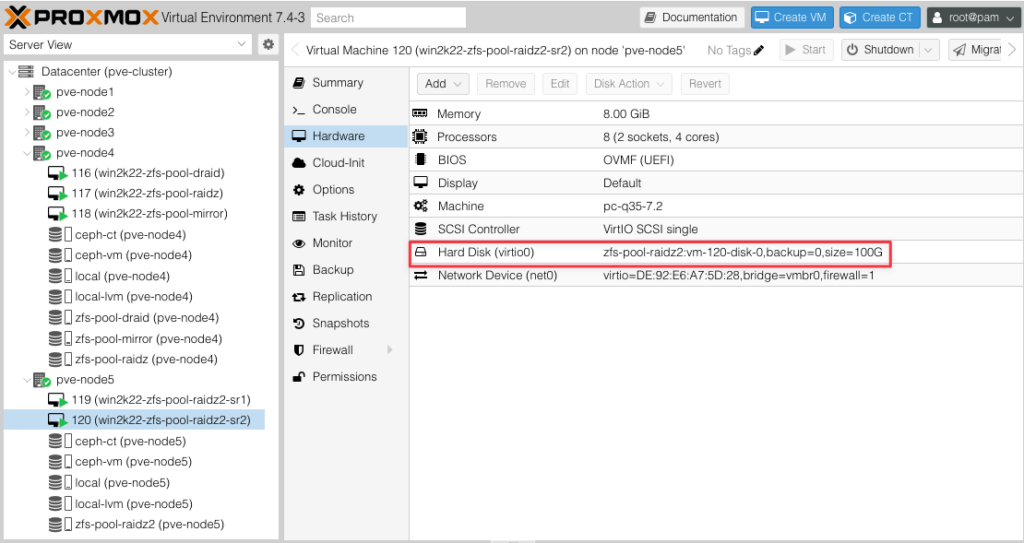Open the Backup tab
This screenshot has height=543, width=1024.
[346, 269]
